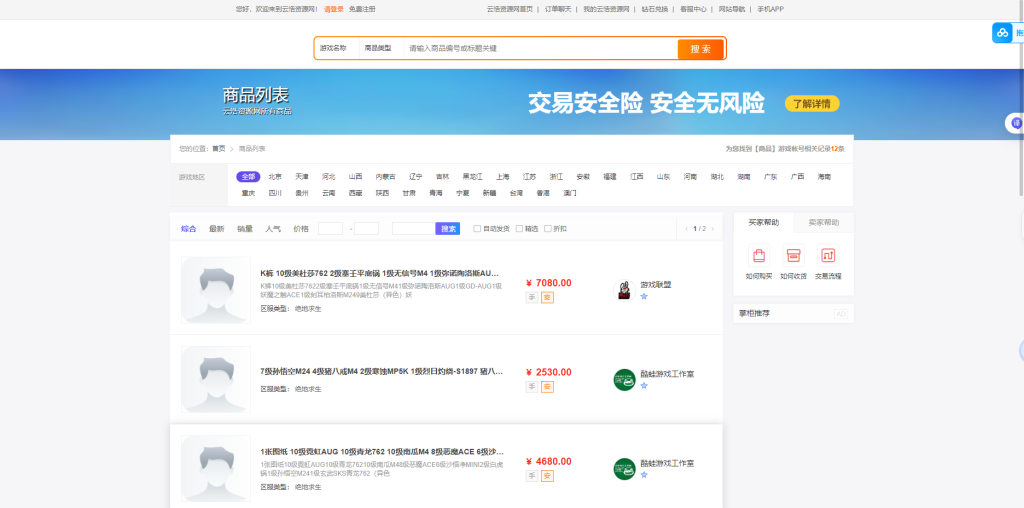Click 首页 in the breadcrumb
The height and width of the screenshot is (508, 1024).
[x=219, y=149]
